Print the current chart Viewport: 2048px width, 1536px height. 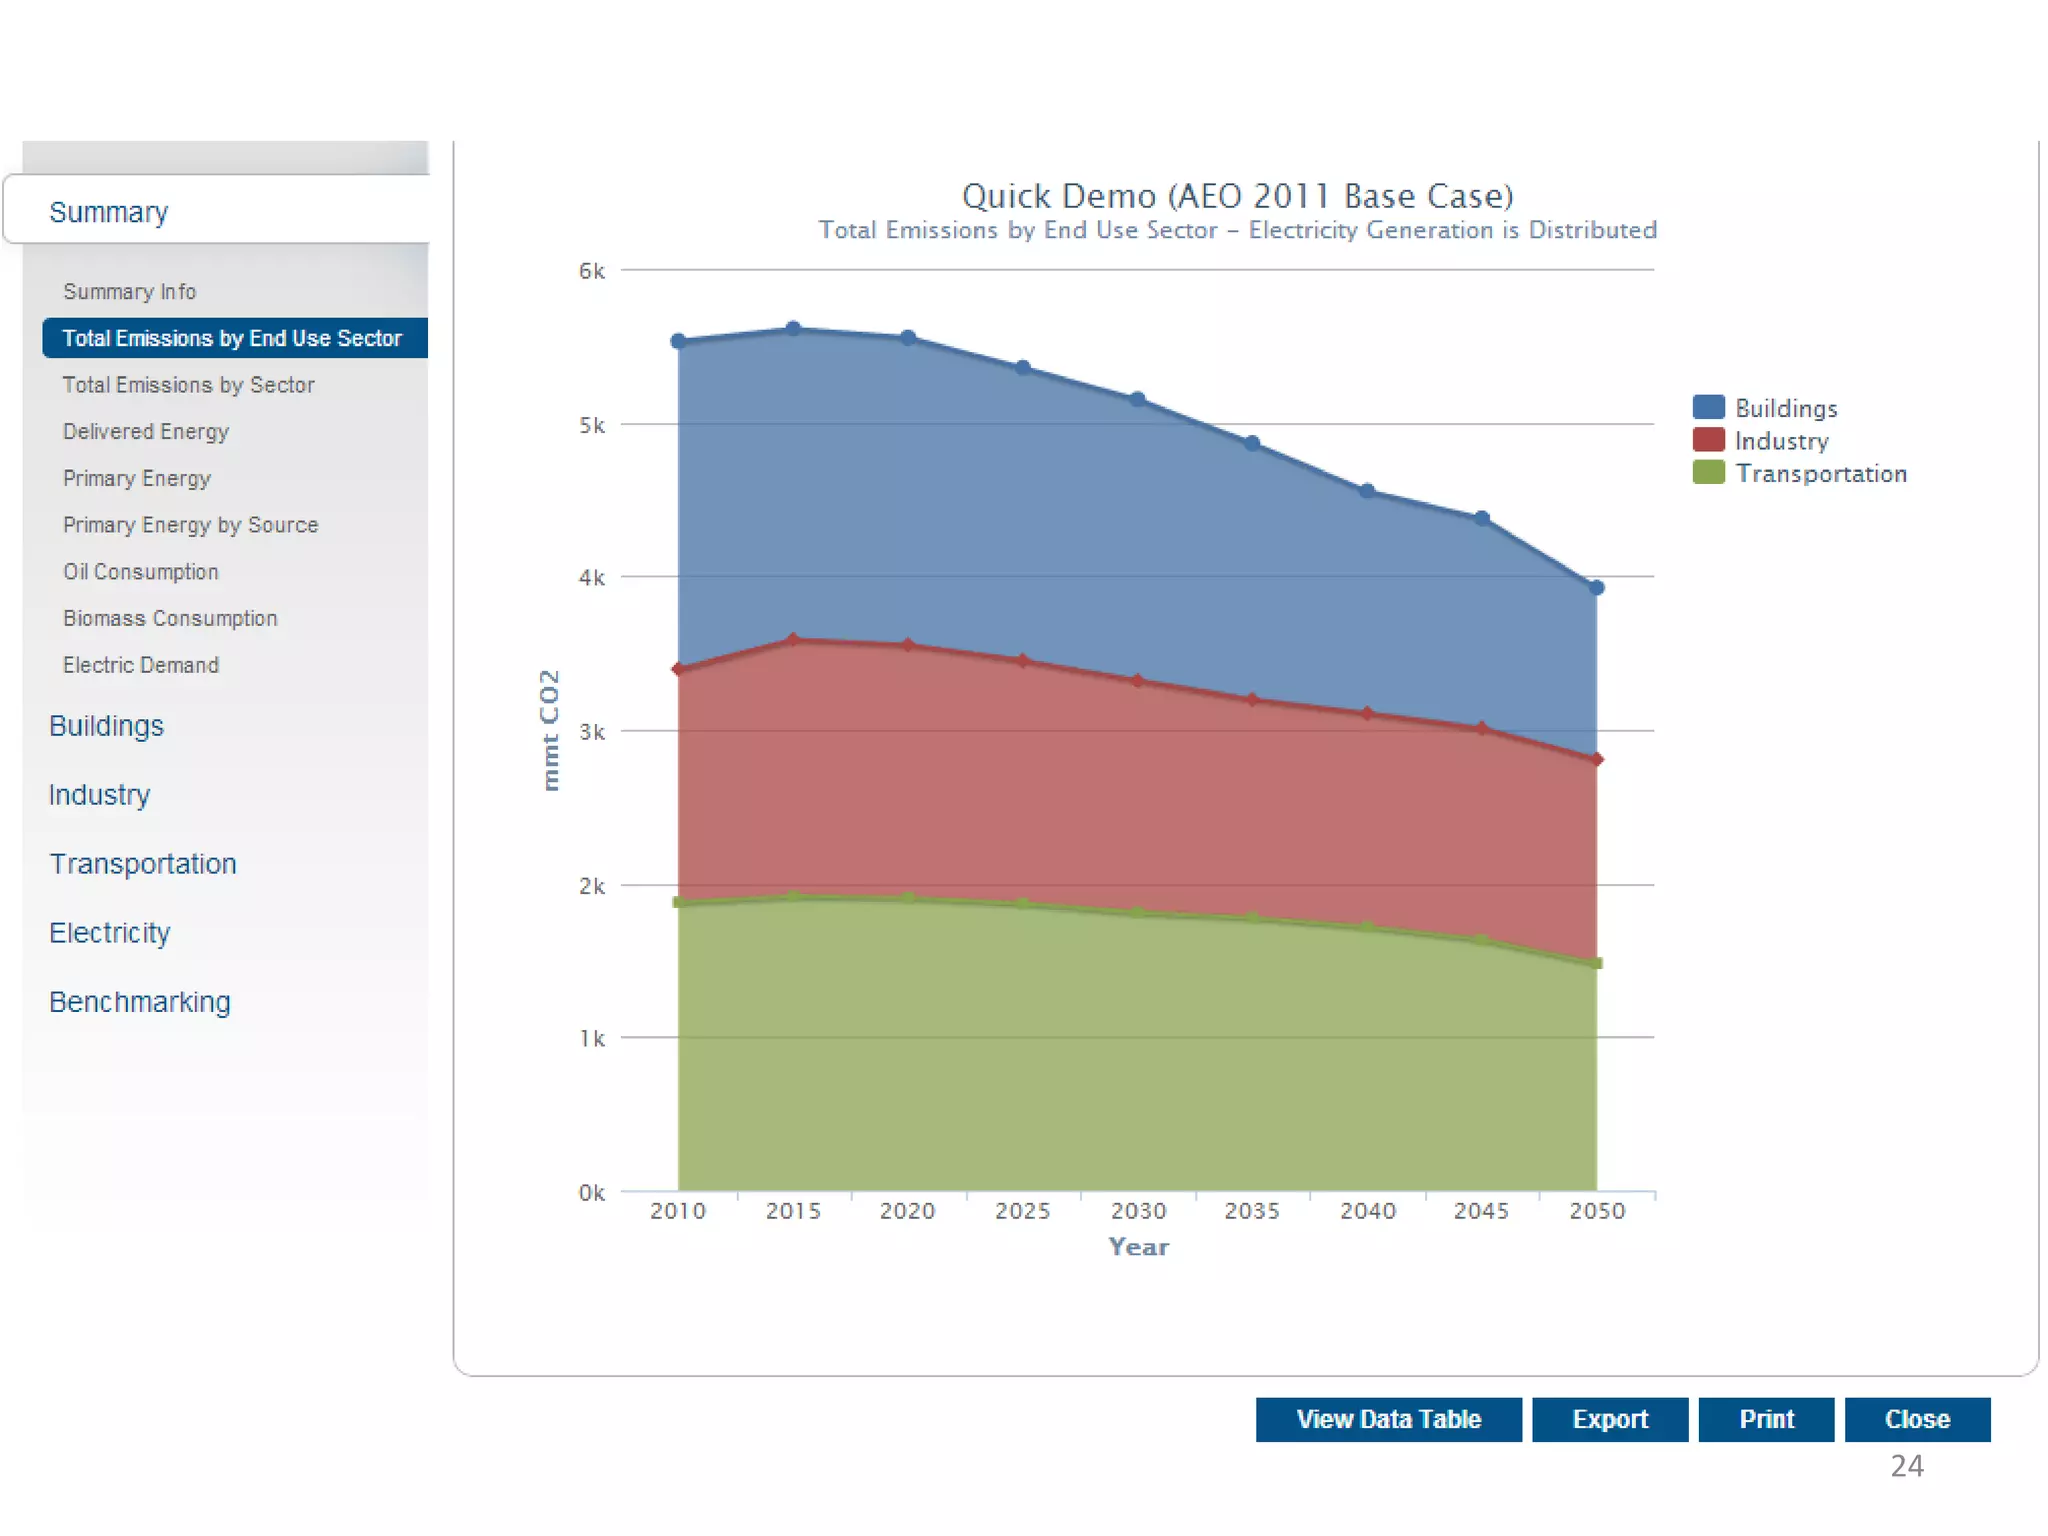[x=1766, y=1419]
